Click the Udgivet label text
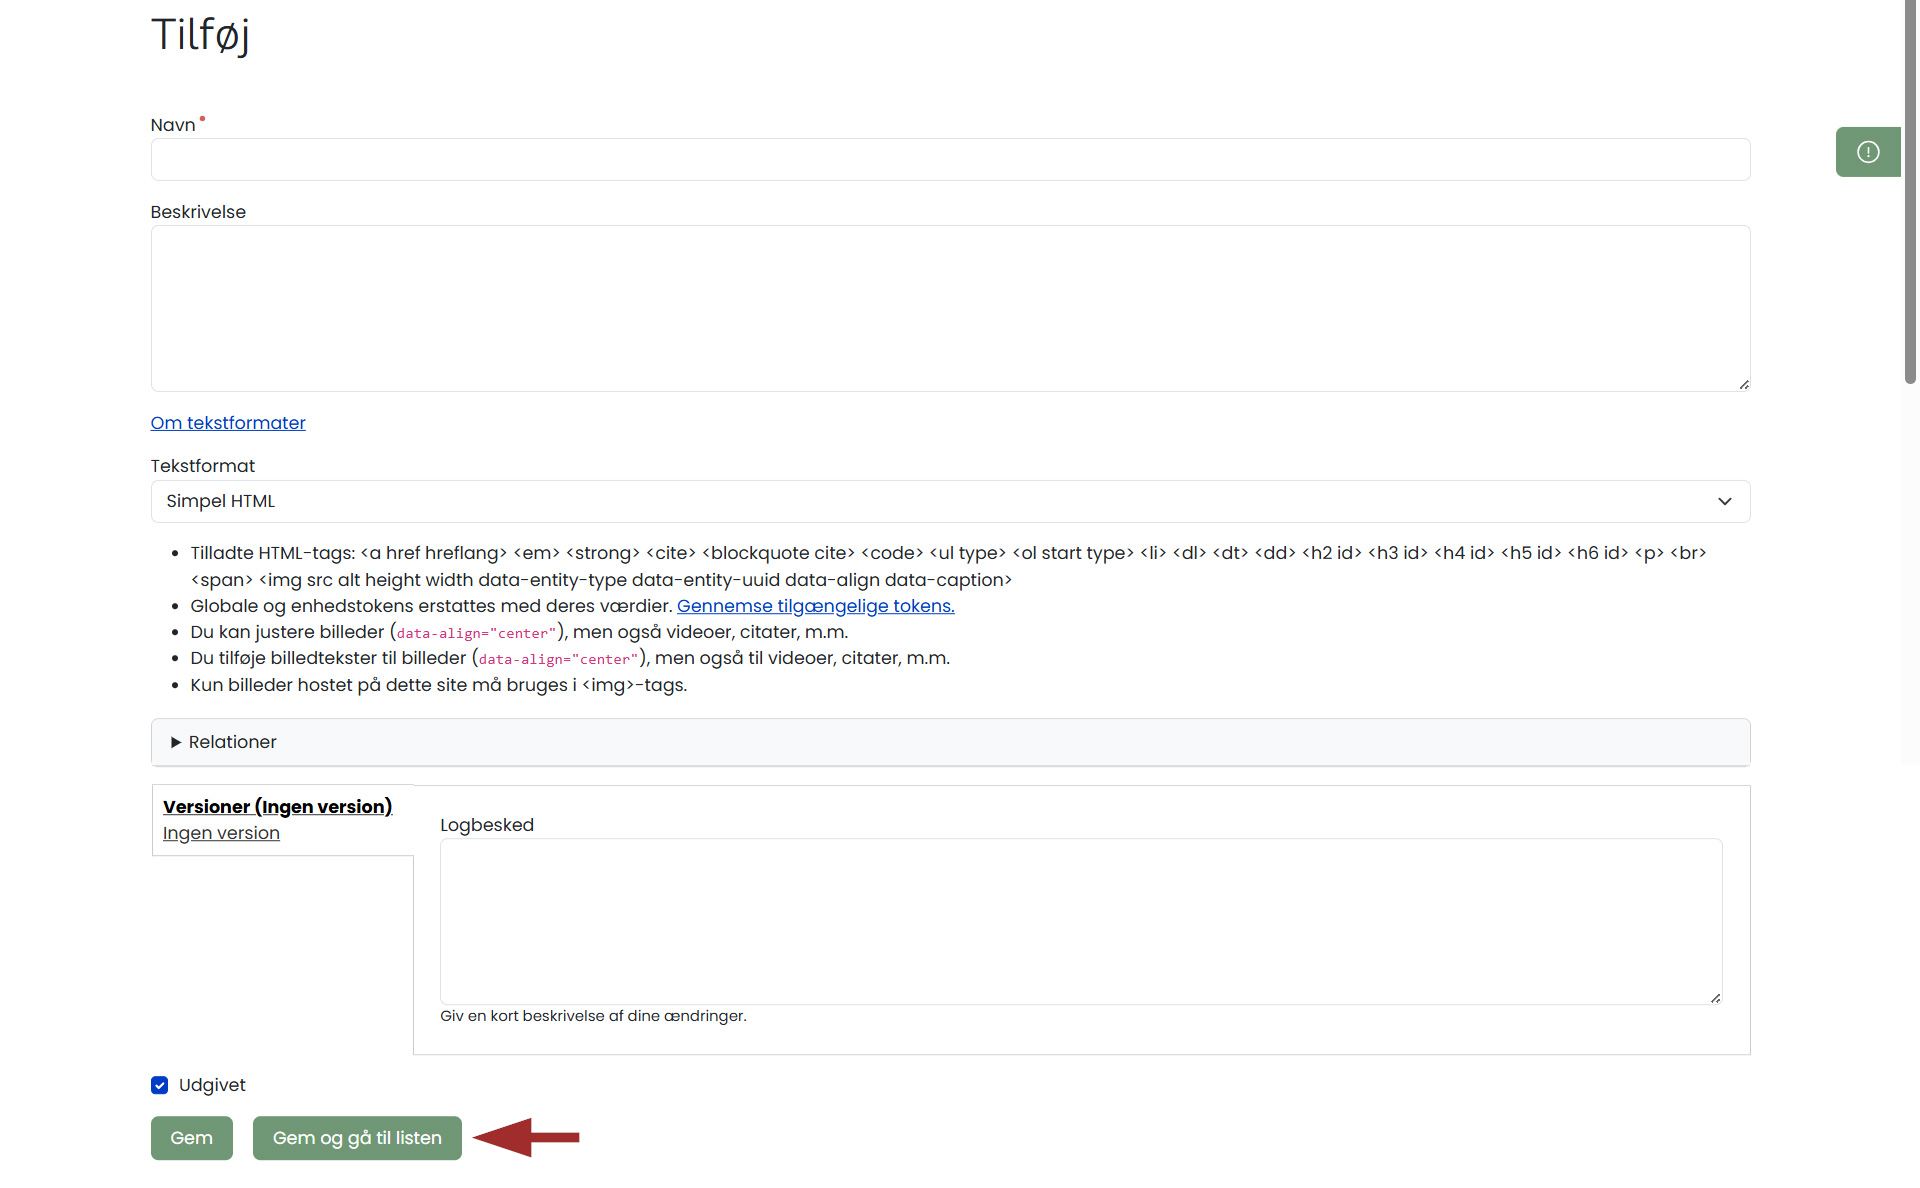 tap(212, 1085)
